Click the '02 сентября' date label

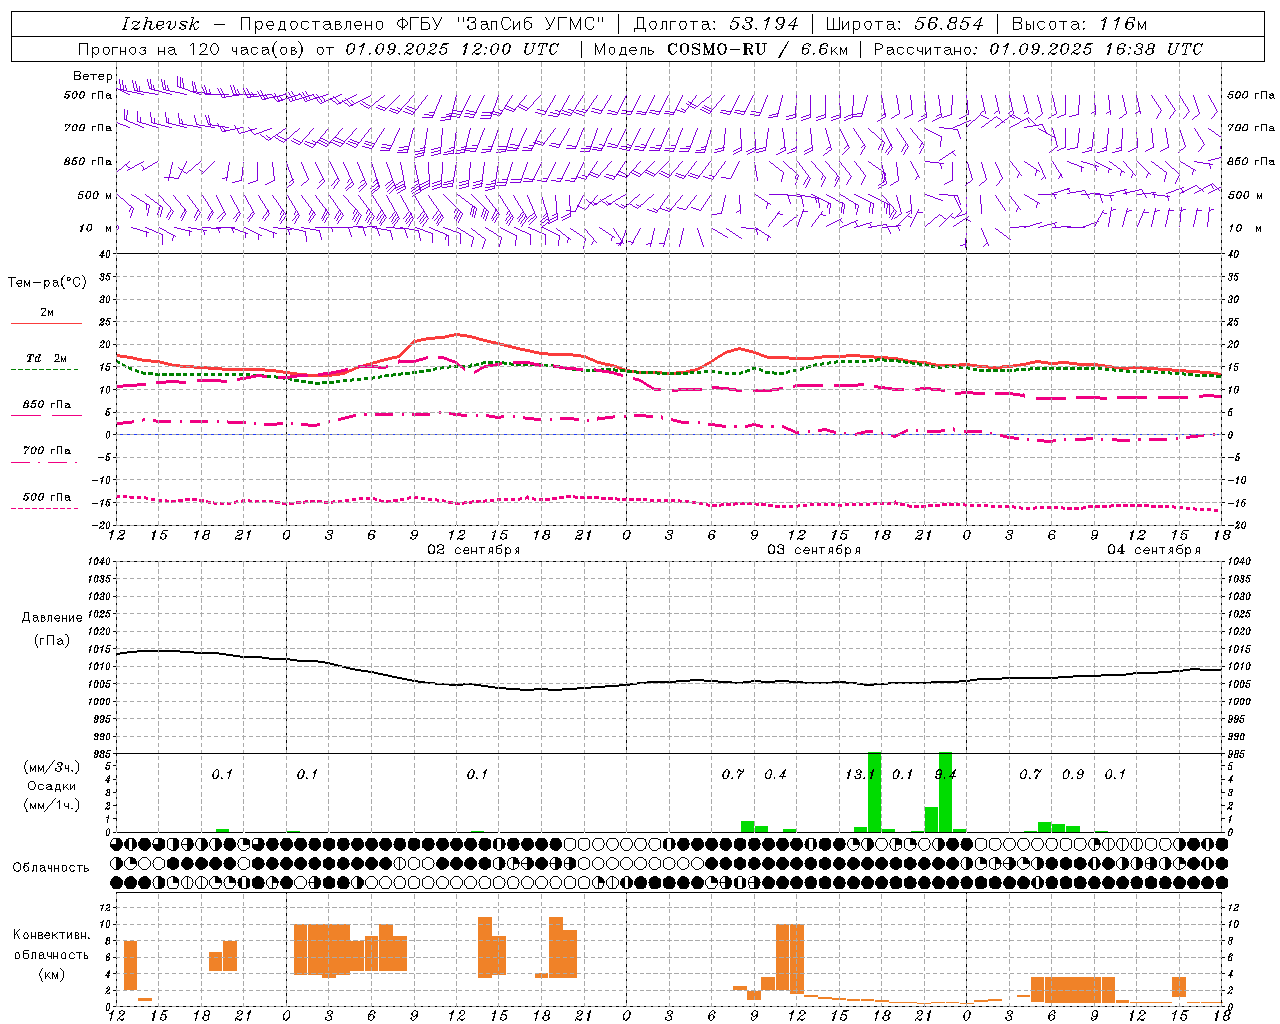click(473, 550)
